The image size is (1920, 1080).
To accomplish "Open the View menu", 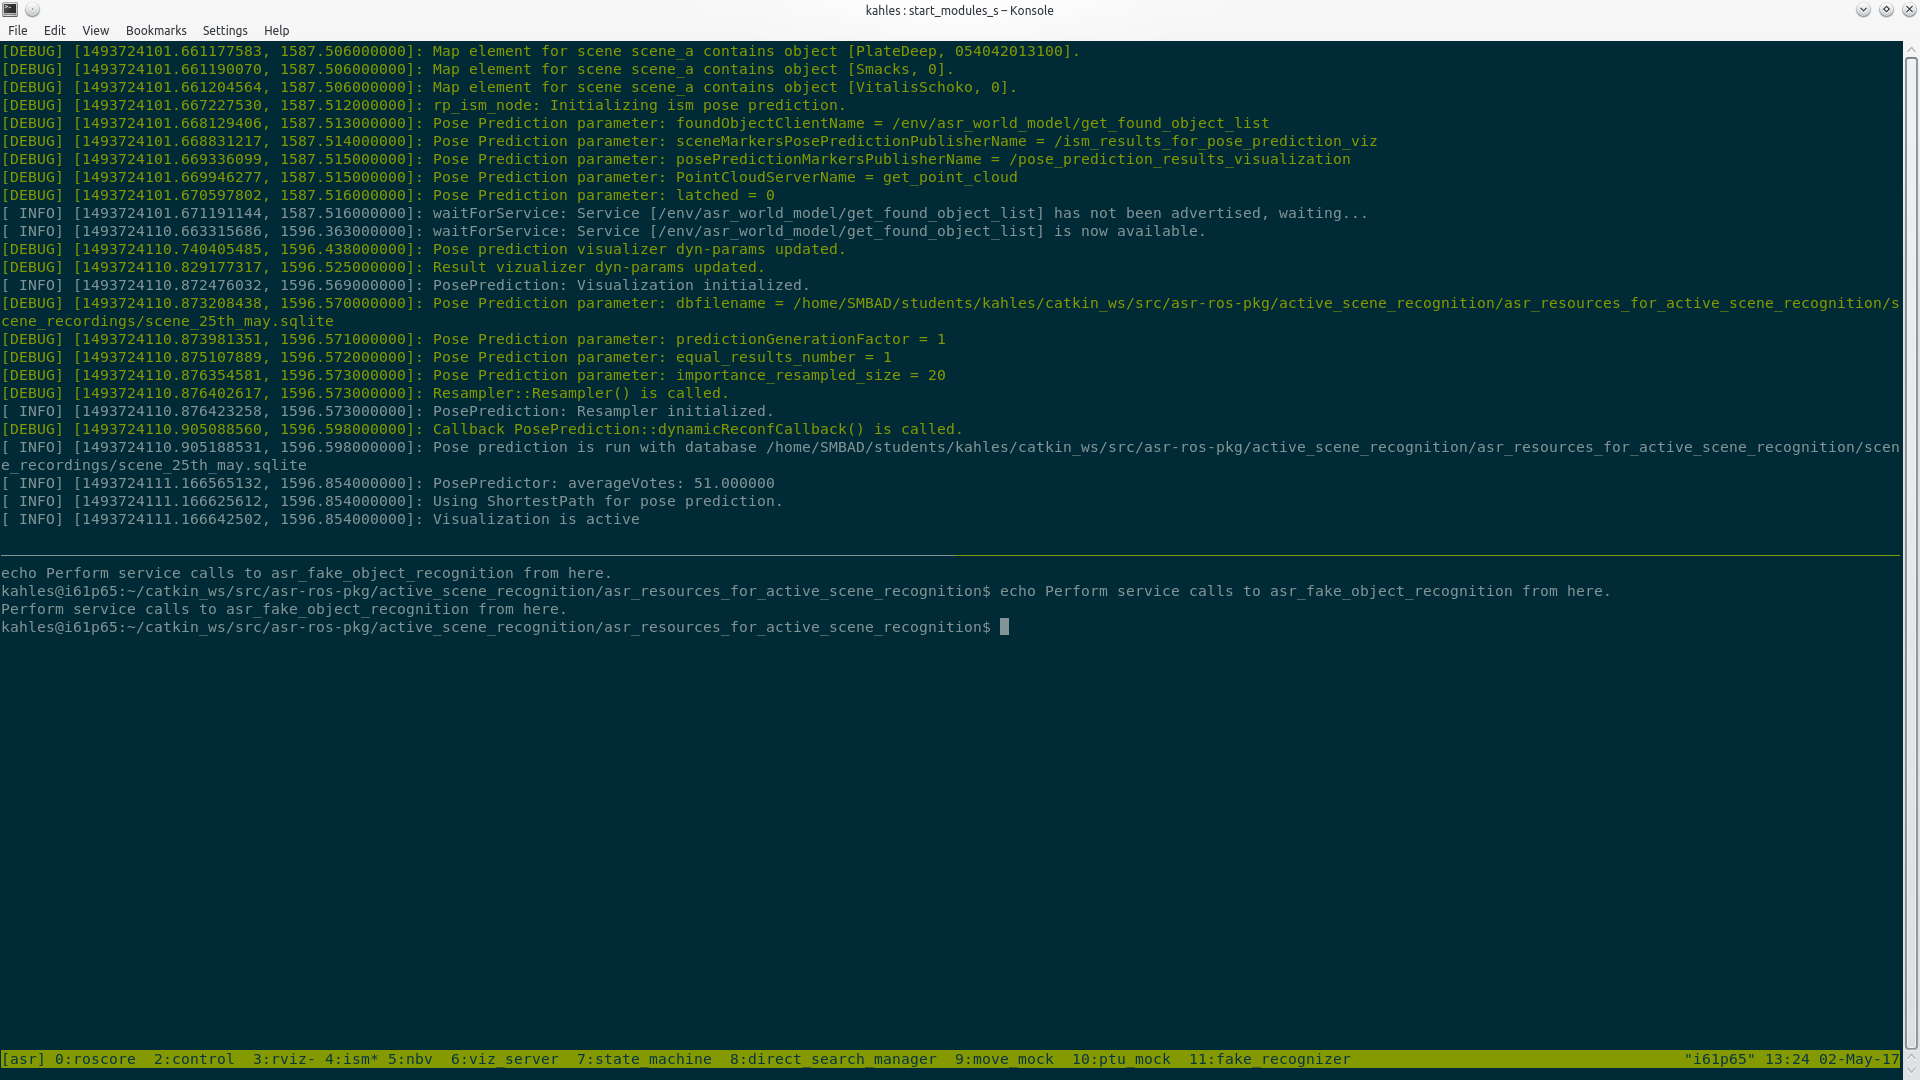I will coord(95,31).
